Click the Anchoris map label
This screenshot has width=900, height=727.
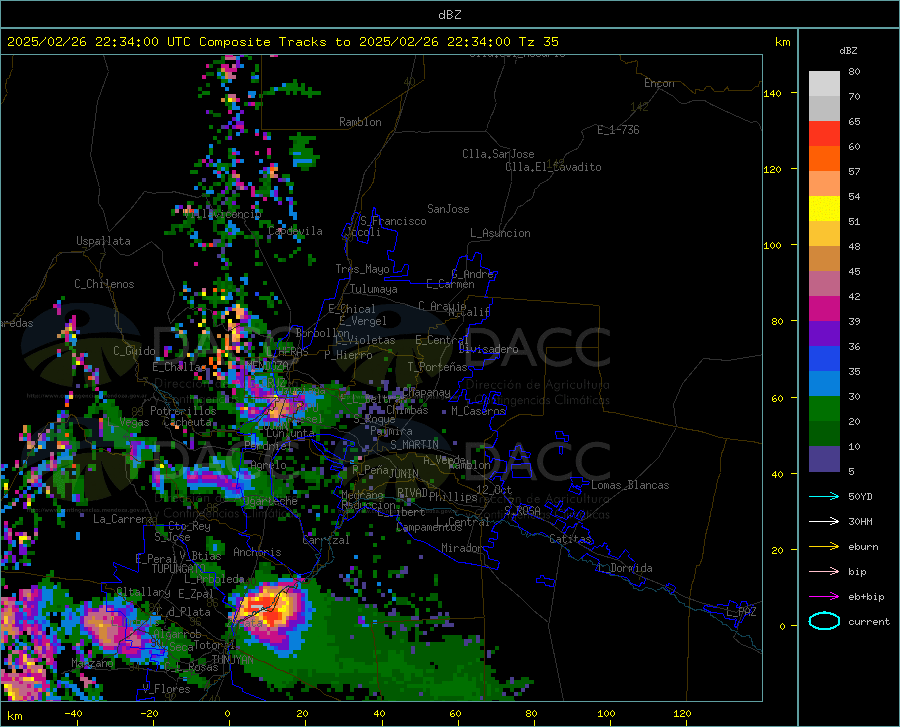coord(257,552)
